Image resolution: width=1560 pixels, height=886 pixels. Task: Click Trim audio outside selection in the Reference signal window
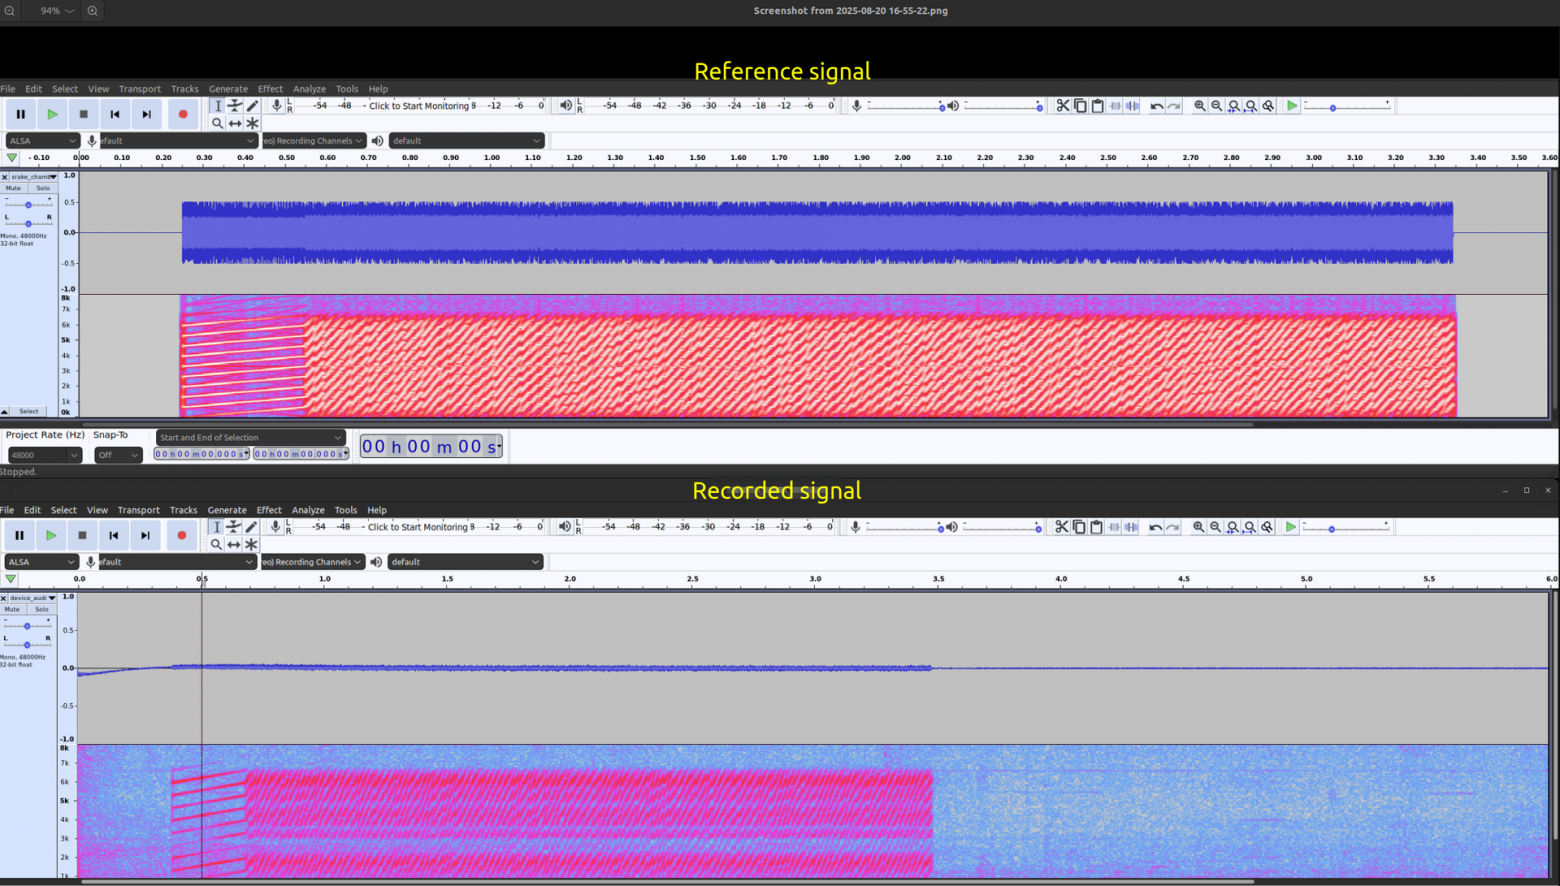pyautogui.click(x=1115, y=106)
